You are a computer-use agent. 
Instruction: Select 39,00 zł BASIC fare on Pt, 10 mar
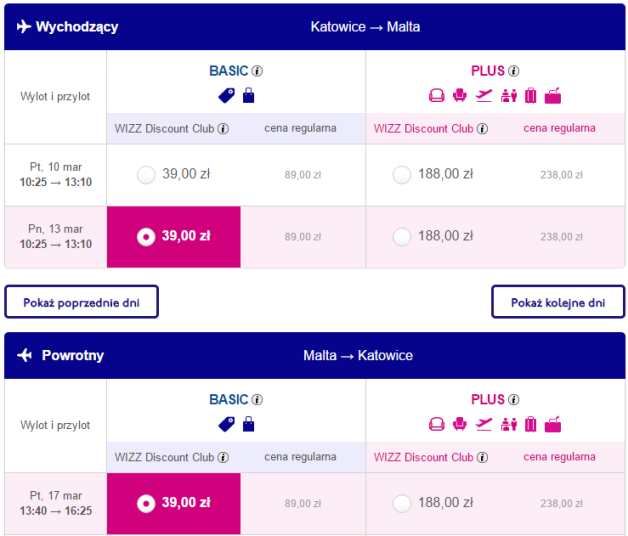coord(146,175)
